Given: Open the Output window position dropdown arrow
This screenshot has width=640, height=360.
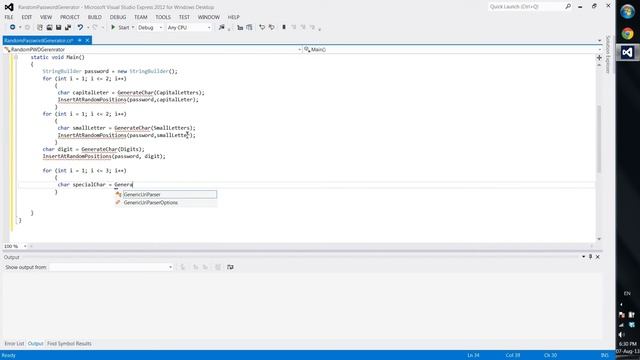Looking at the screenshot, I should 583,257.
